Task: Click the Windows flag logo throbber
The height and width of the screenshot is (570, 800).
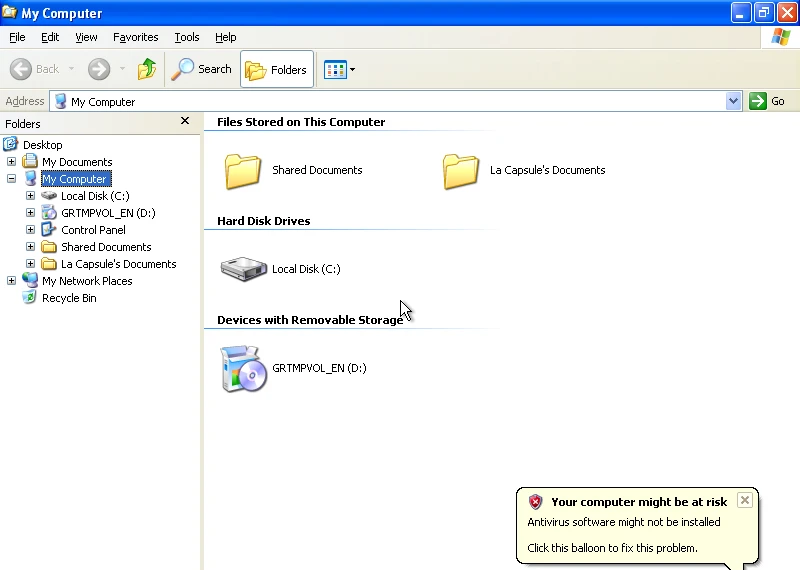Action: tap(781, 37)
